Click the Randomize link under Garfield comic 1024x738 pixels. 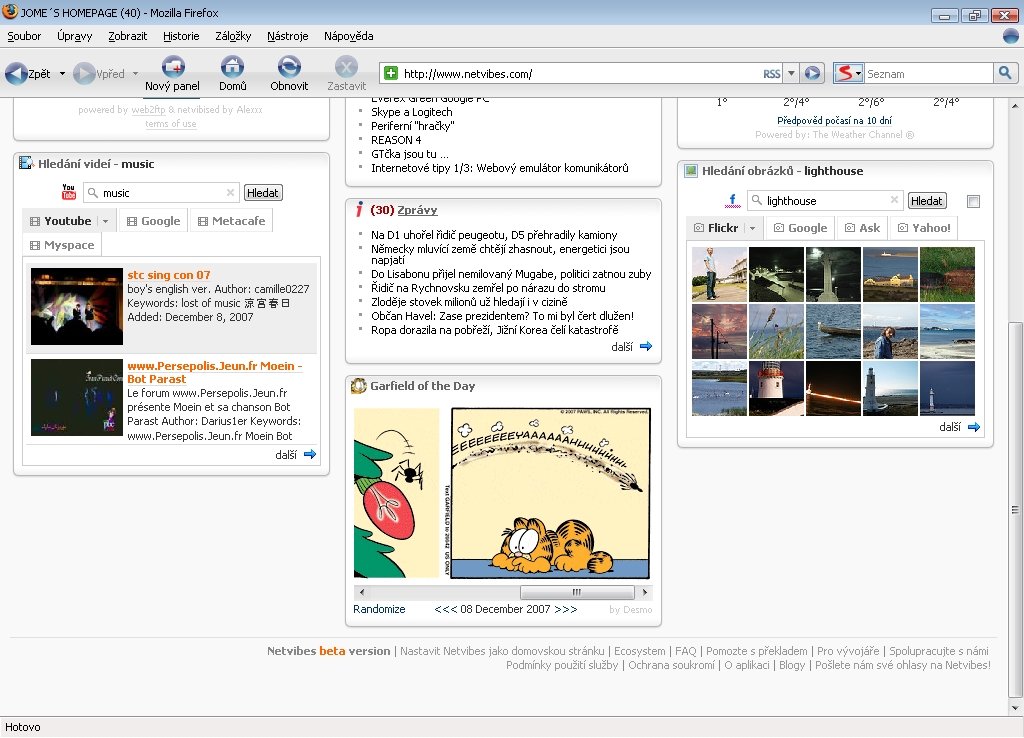(379, 609)
